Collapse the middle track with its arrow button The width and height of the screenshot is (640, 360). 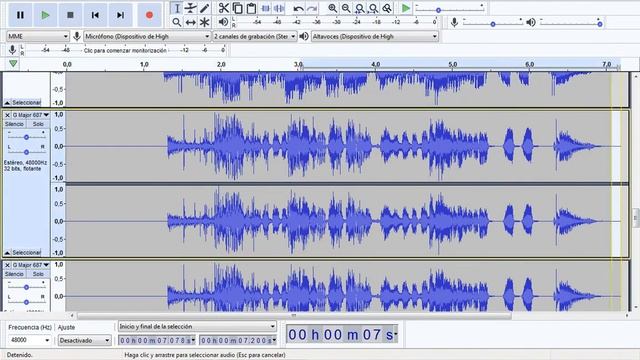click(7, 253)
